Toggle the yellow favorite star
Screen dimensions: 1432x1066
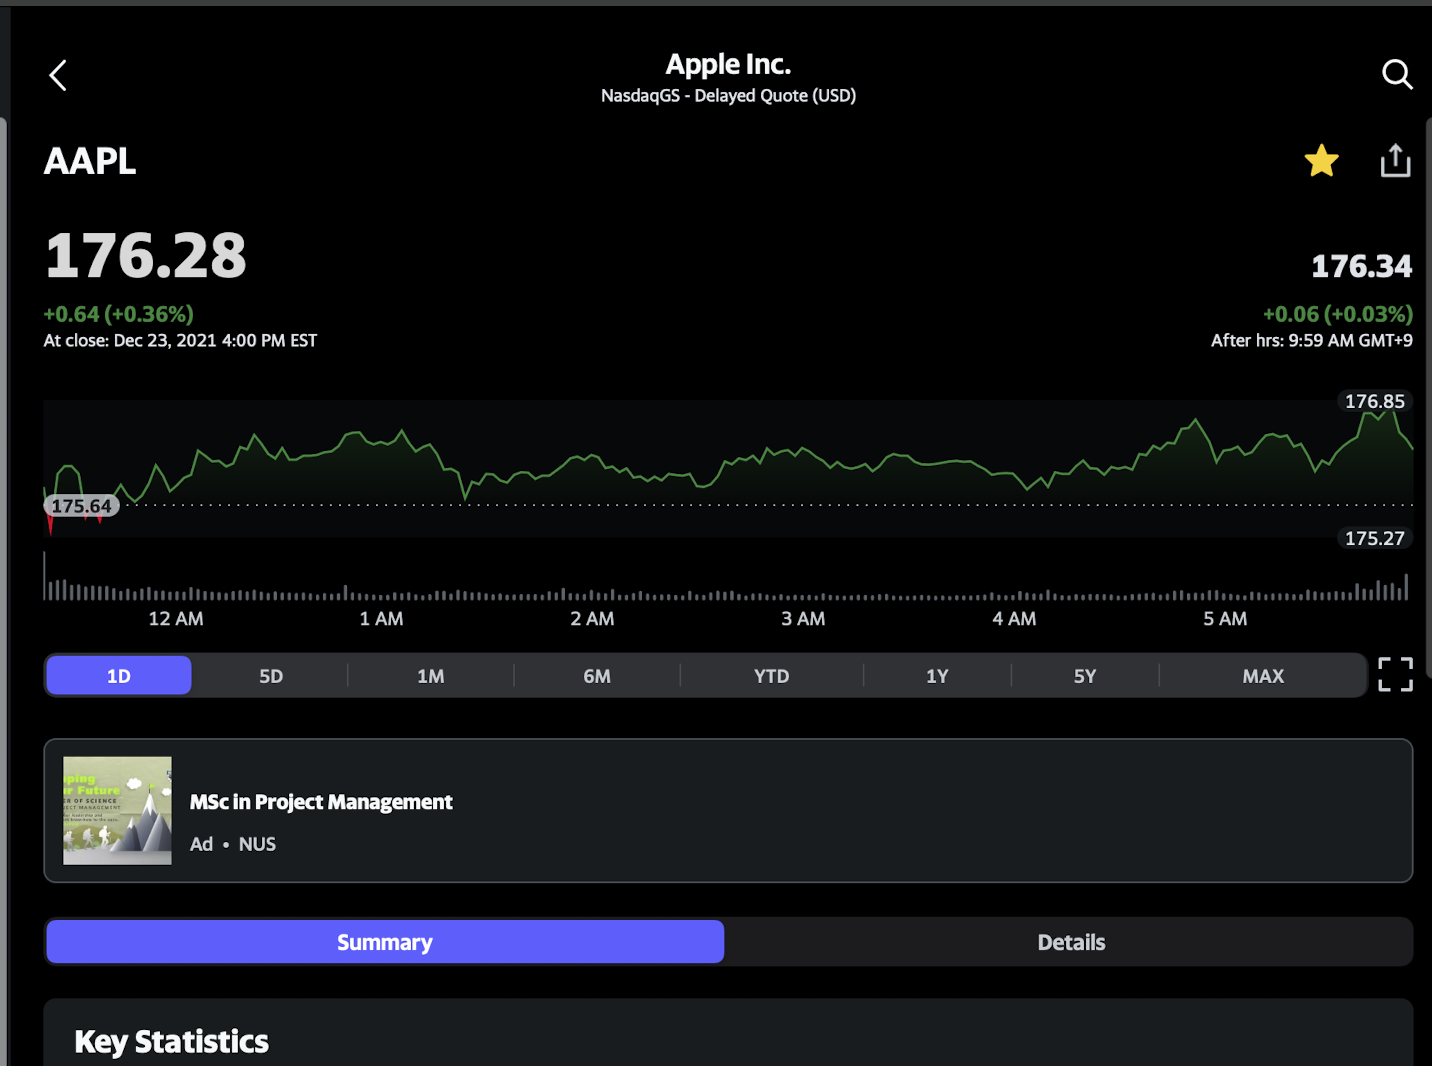tap(1321, 161)
